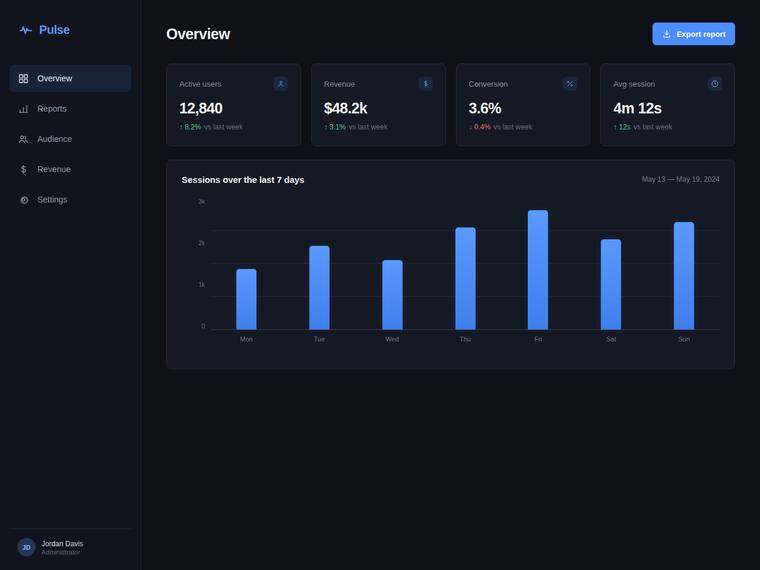
Task: Click the 12,840 active users value
Action: coord(201,108)
